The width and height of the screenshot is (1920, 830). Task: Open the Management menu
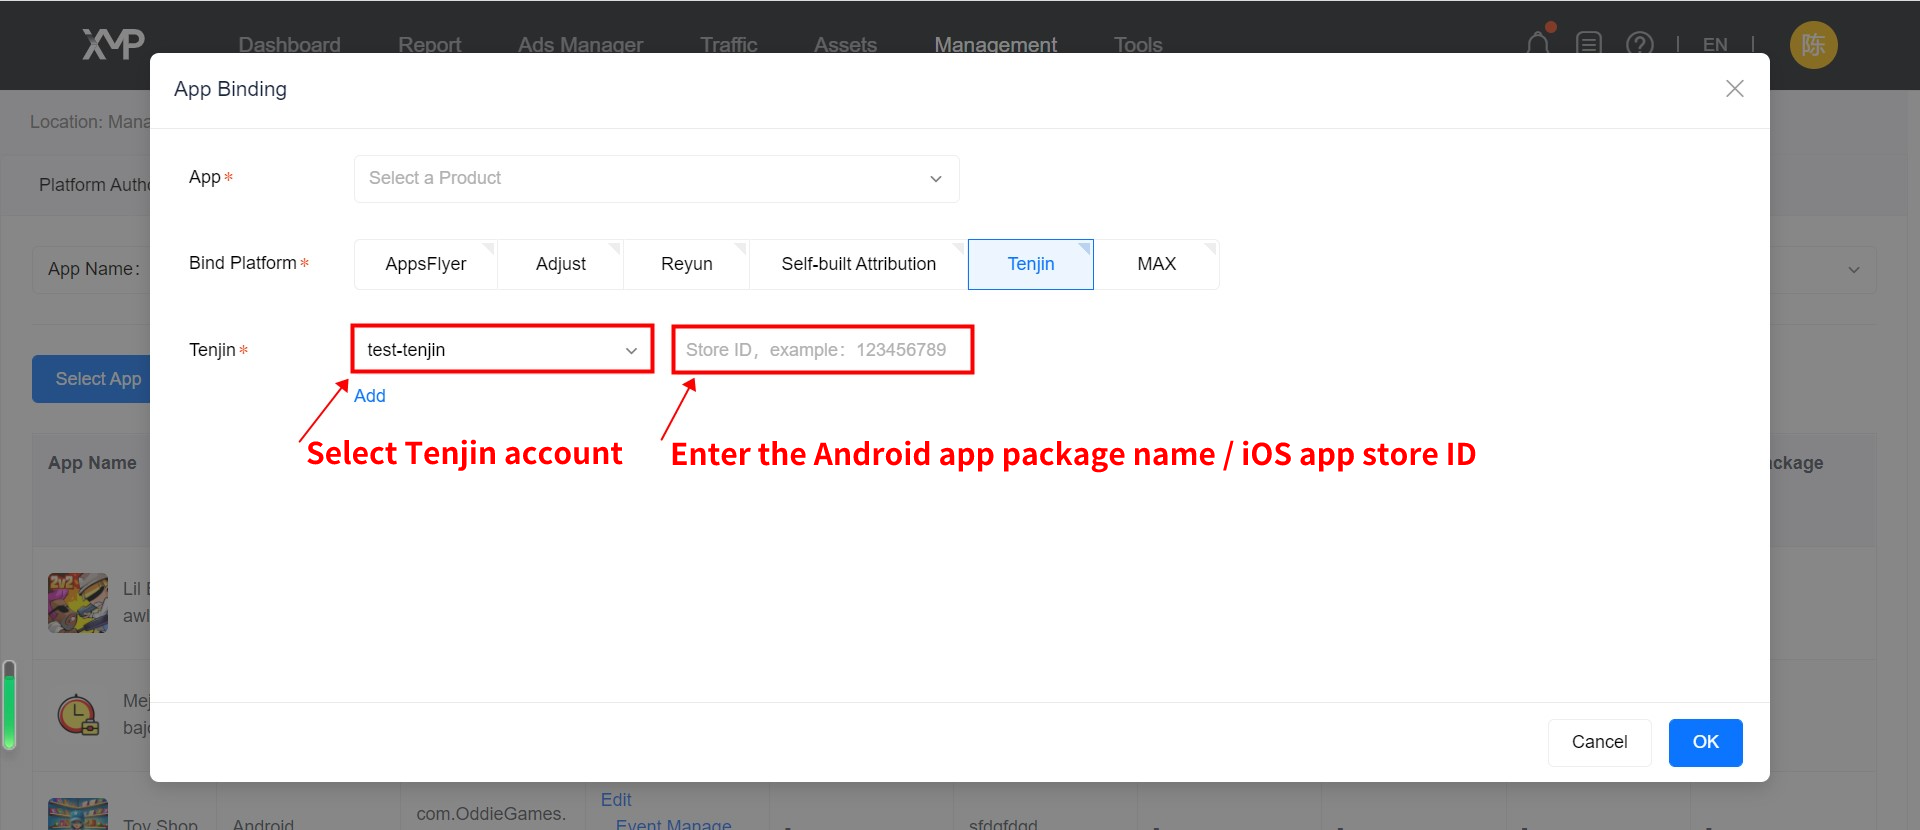click(996, 44)
